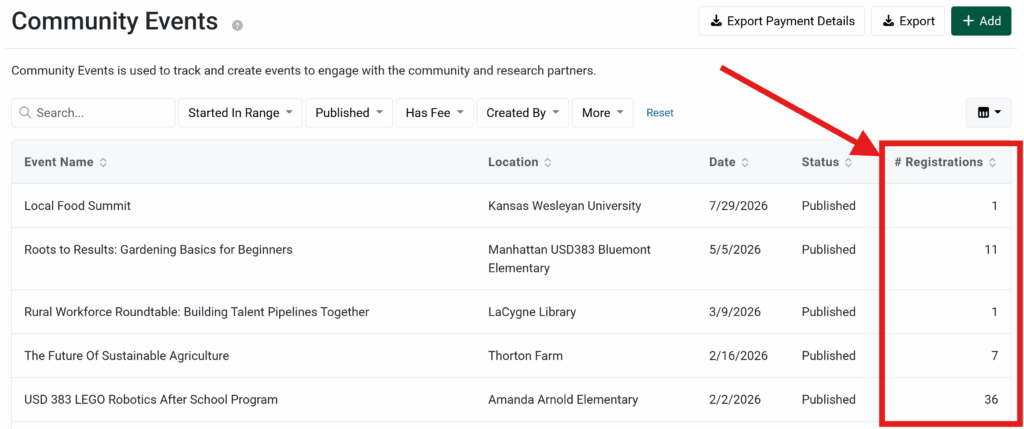The image size is (1024, 429).
Task: Add a new community event
Action: (980, 21)
